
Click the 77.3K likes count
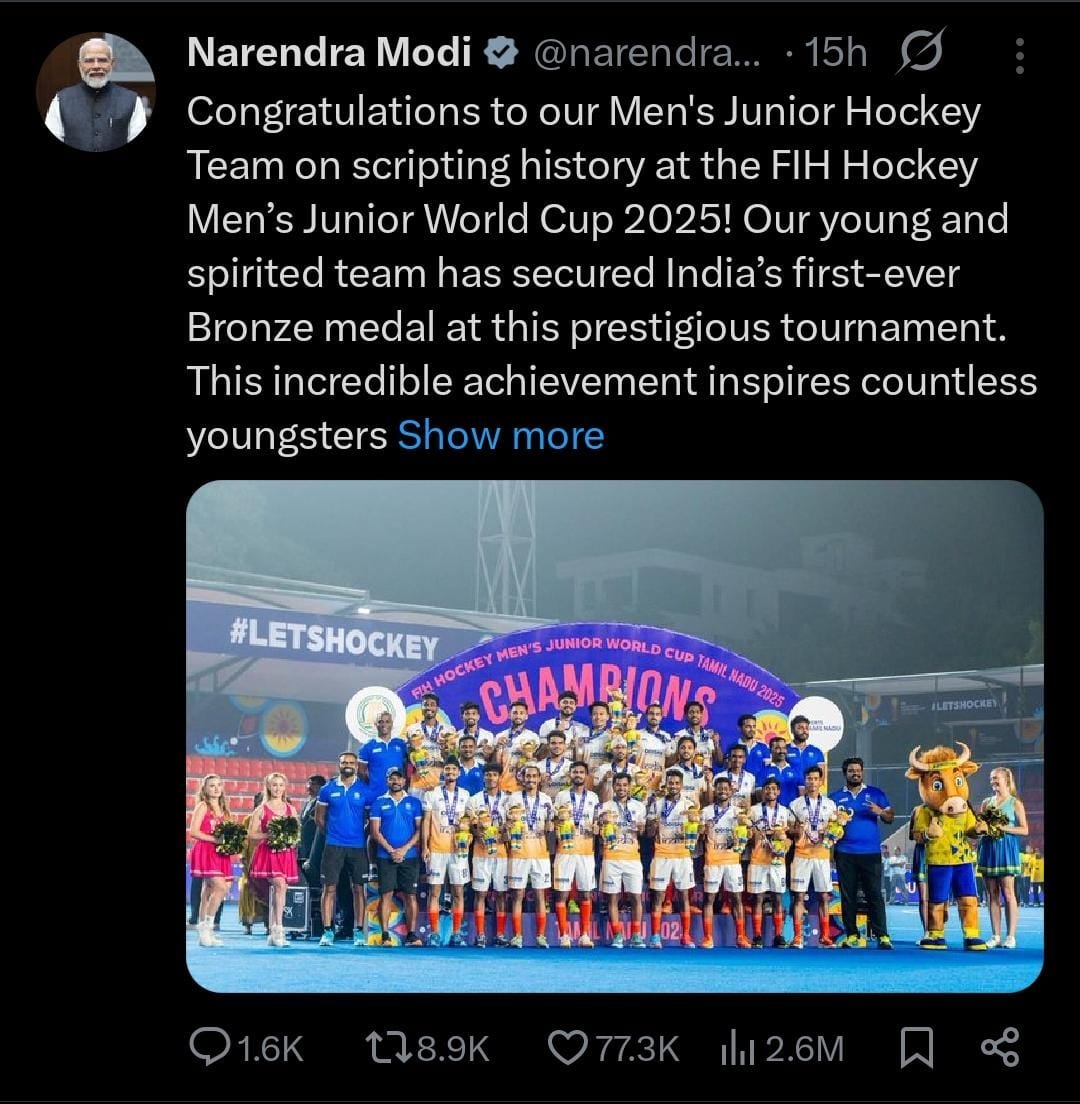click(x=638, y=1048)
